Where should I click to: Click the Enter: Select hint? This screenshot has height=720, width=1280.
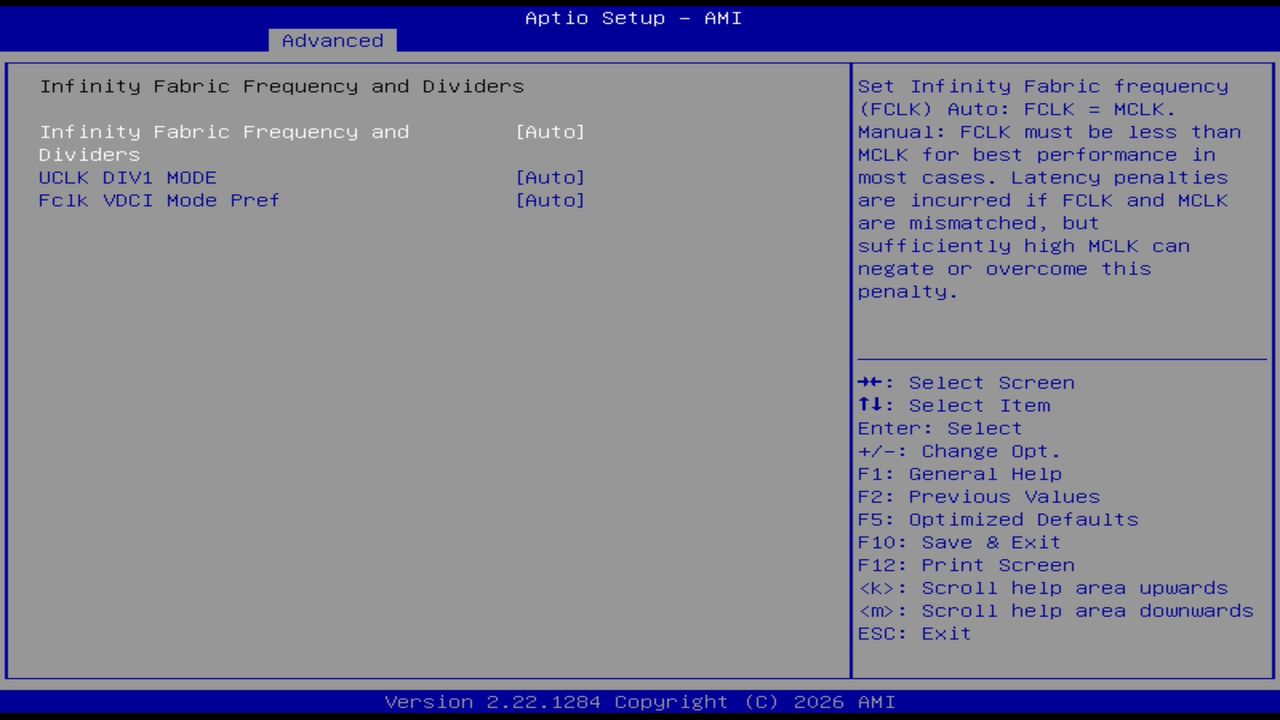[940, 429]
